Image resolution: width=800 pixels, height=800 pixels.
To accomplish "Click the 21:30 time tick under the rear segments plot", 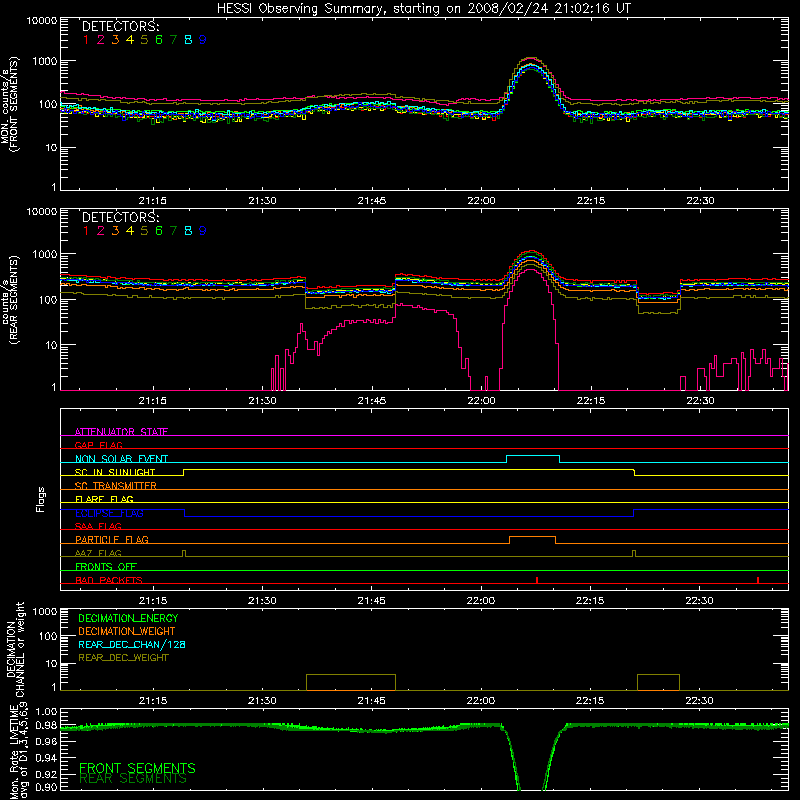I will (x=262, y=401).
